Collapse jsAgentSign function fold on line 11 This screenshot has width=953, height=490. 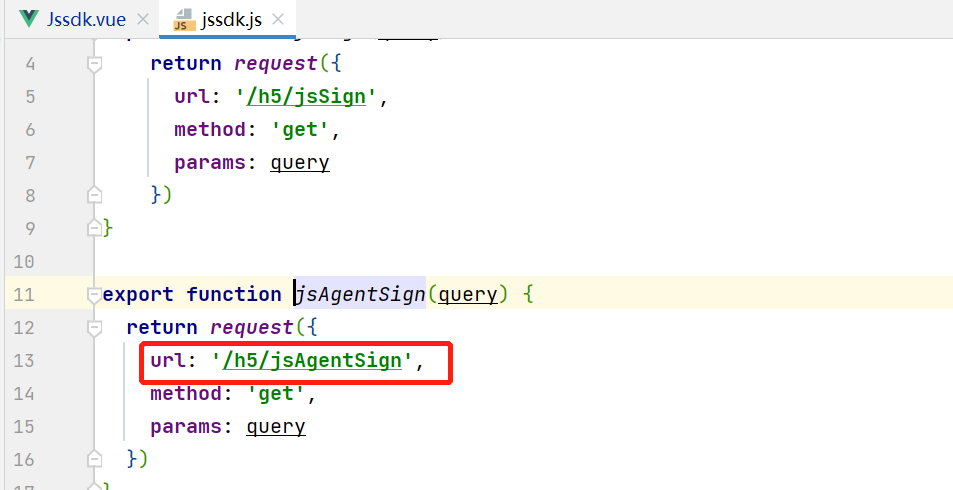coord(94,294)
